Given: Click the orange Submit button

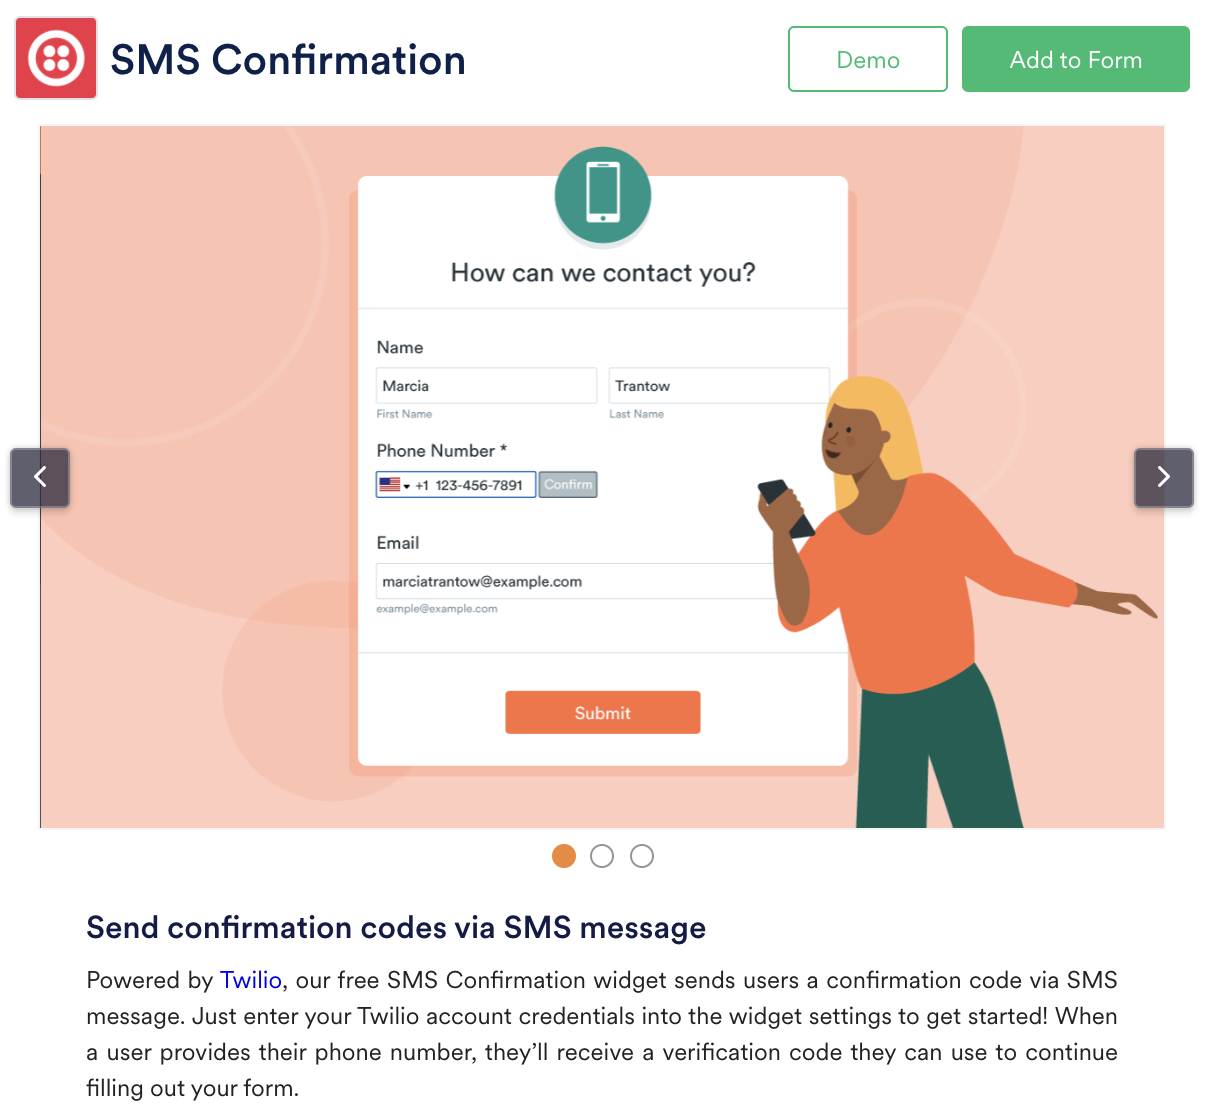Looking at the screenshot, I should point(602,712).
